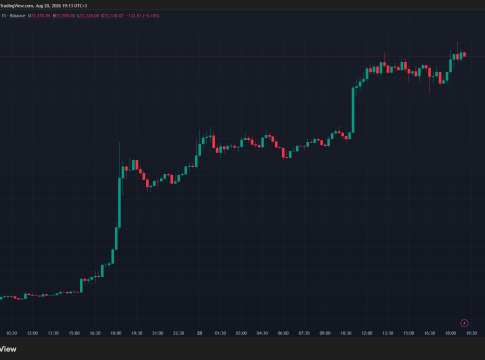Click the red percentage change in legend

(151, 15)
